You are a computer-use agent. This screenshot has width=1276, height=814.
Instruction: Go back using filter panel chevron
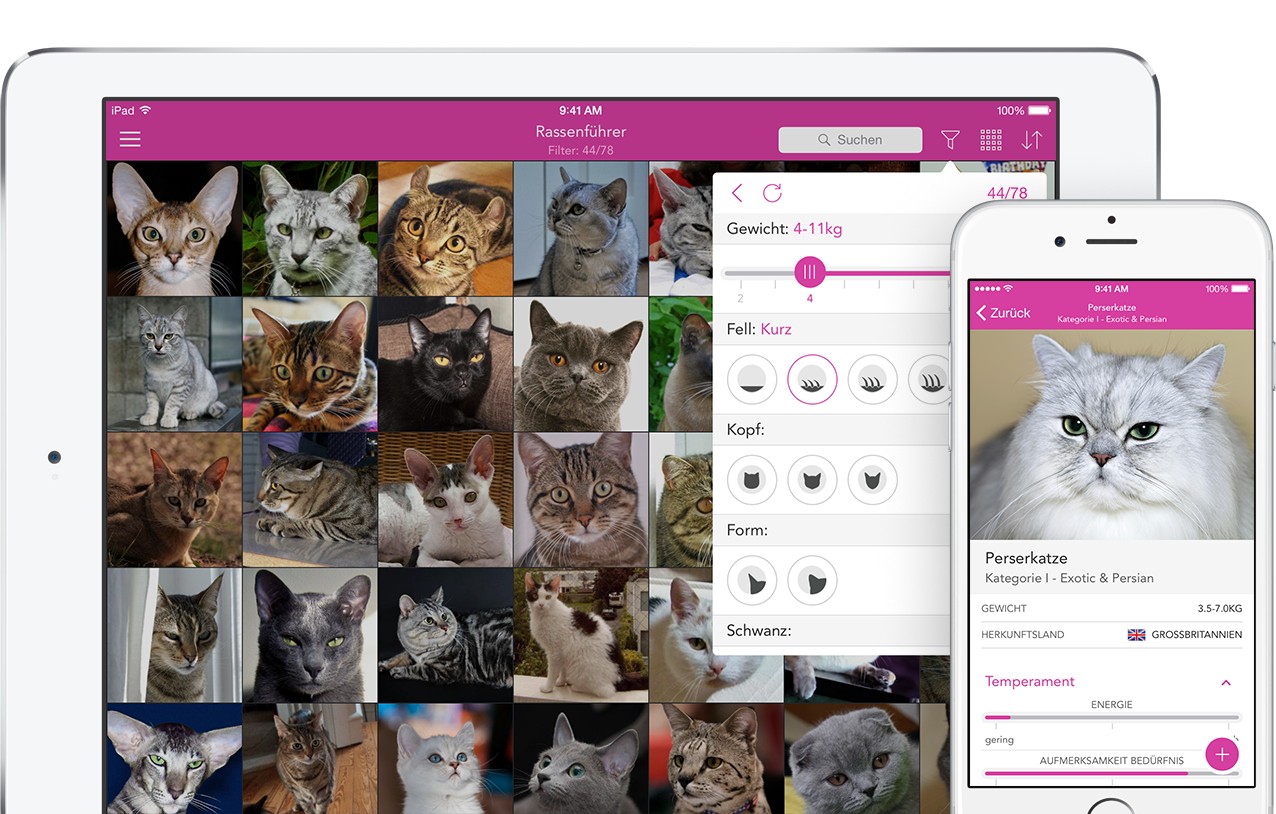point(738,193)
